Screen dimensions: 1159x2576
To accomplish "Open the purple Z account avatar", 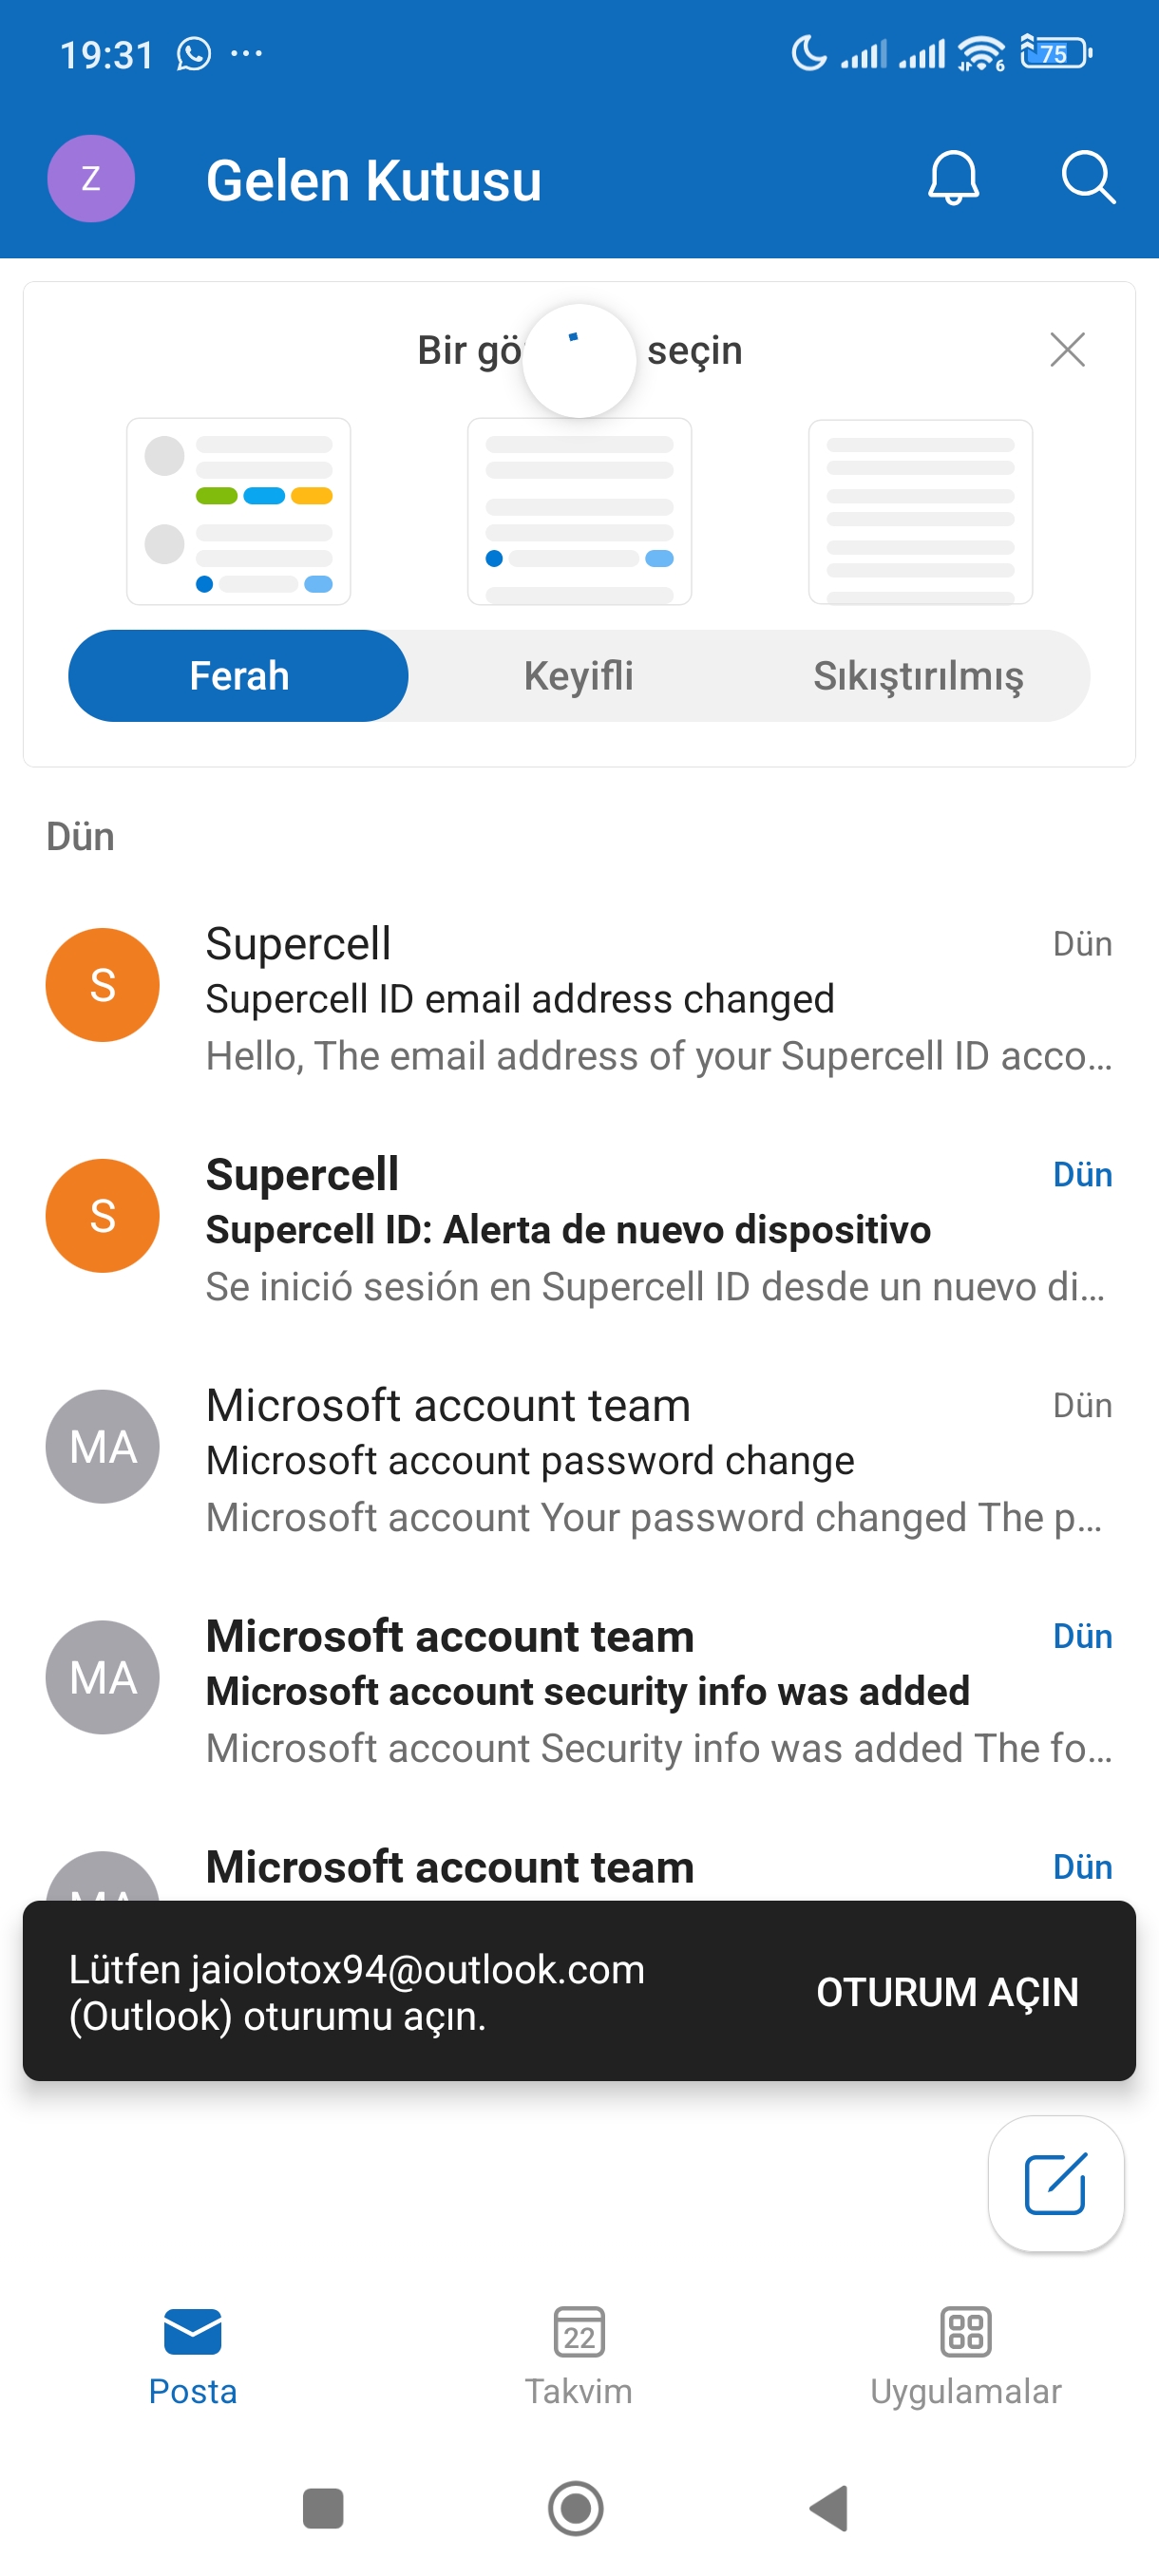I will tap(91, 178).
